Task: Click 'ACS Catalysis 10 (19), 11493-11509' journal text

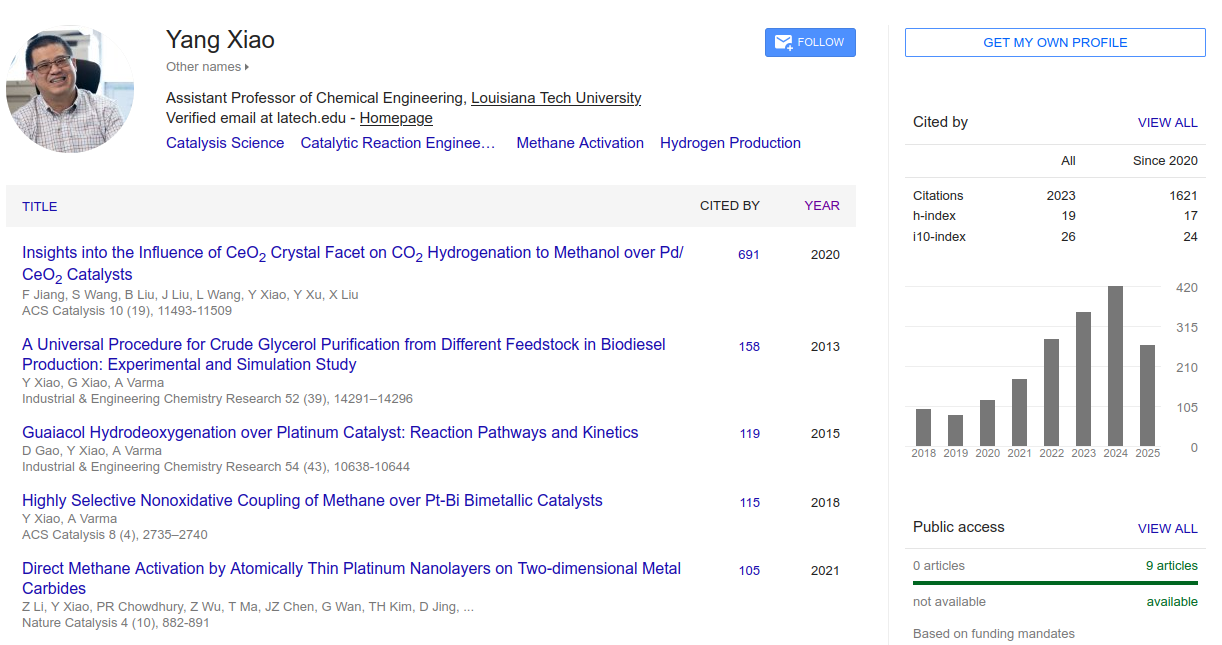Action: point(127,311)
